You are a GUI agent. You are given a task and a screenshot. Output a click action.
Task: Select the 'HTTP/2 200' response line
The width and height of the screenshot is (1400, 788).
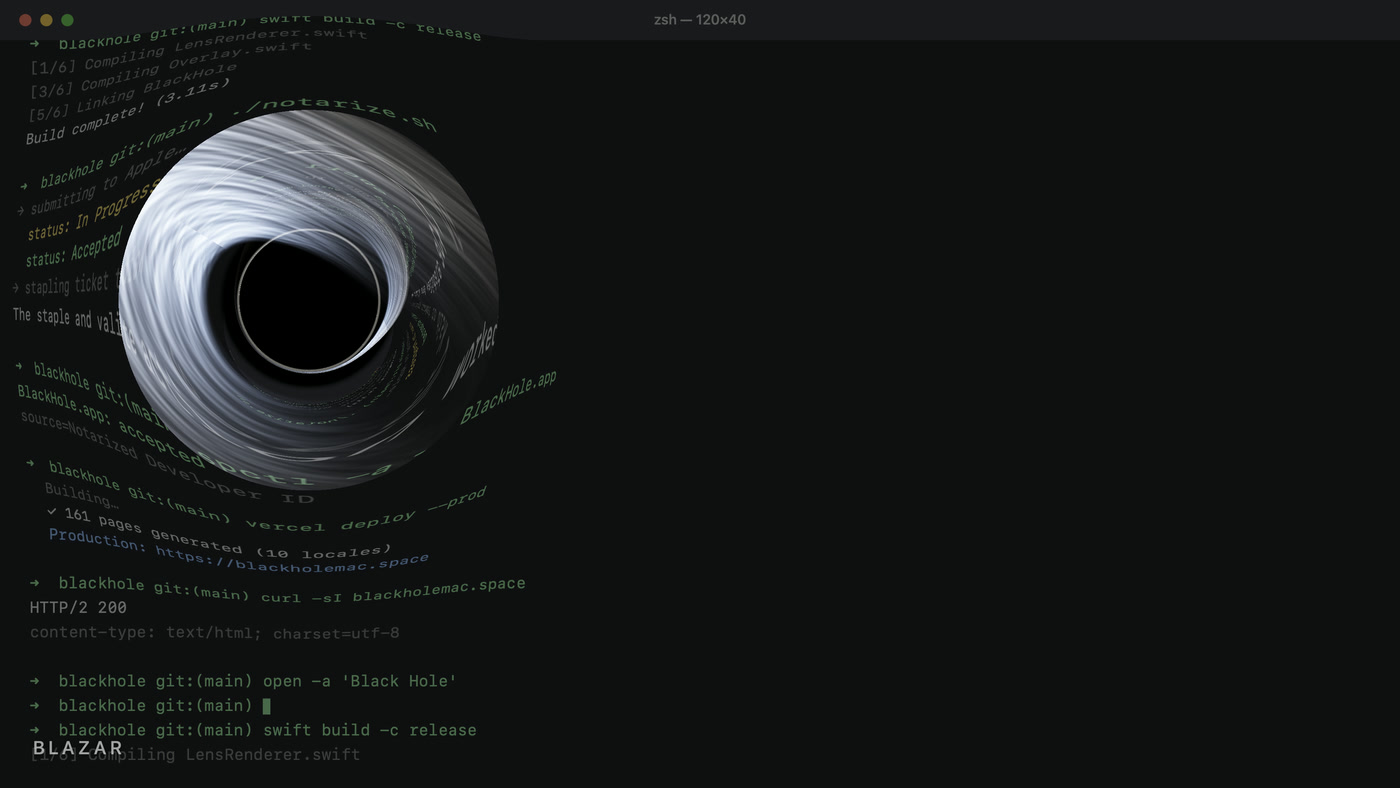[x=78, y=607]
